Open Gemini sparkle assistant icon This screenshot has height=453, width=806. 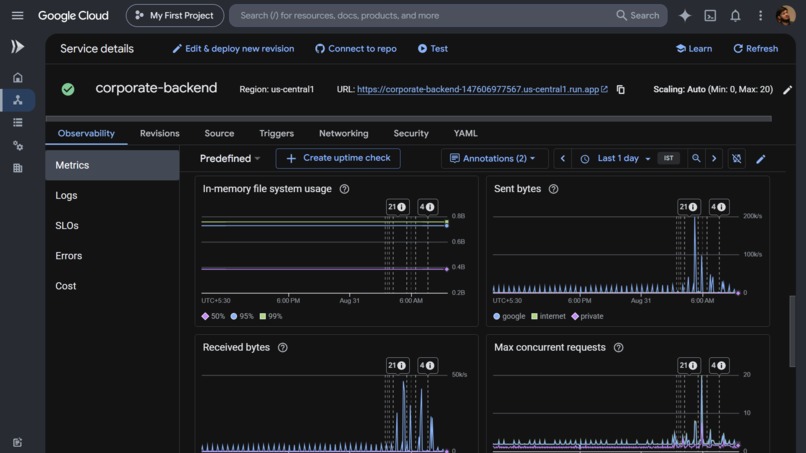pyautogui.click(x=685, y=15)
